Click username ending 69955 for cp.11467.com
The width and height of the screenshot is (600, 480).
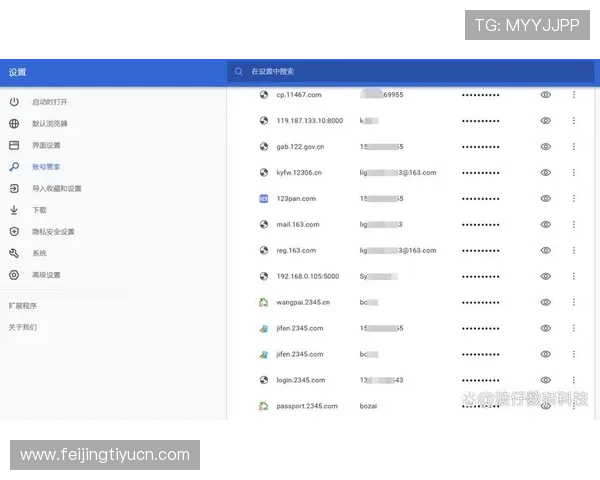[x=382, y=95]
